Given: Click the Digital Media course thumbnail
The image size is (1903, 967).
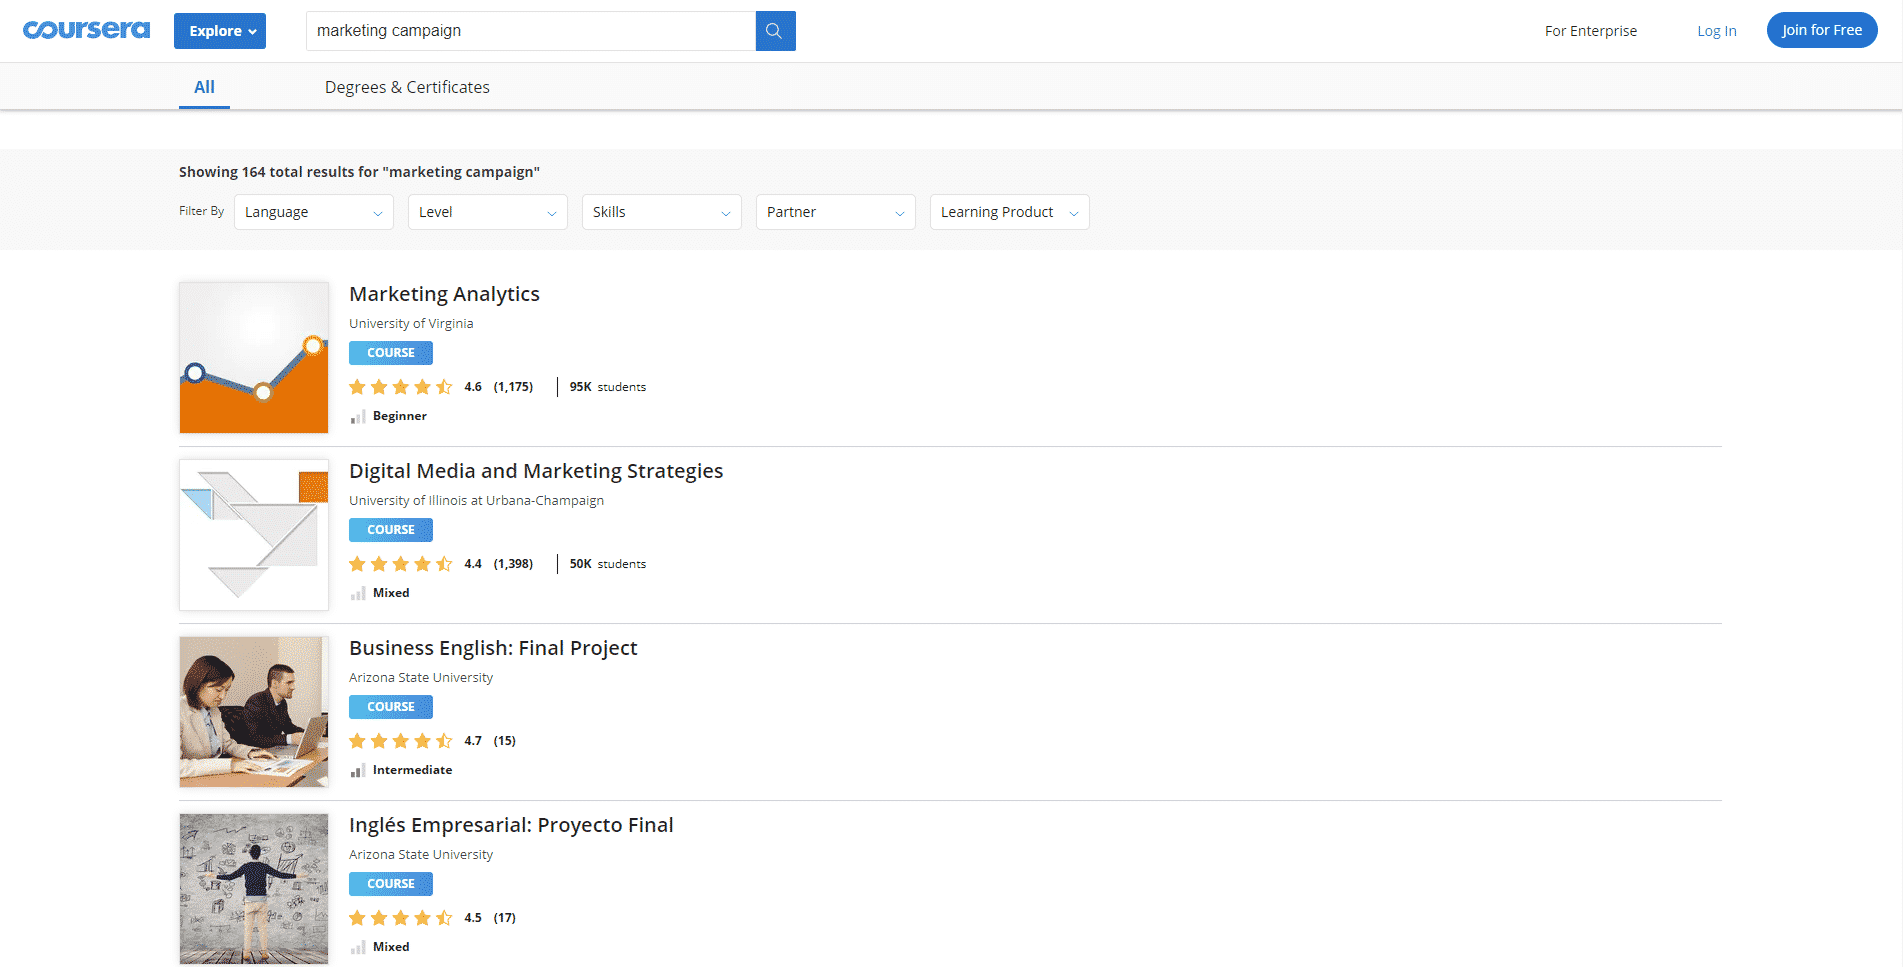Looking at the screenshot, I should click(254, 535).
